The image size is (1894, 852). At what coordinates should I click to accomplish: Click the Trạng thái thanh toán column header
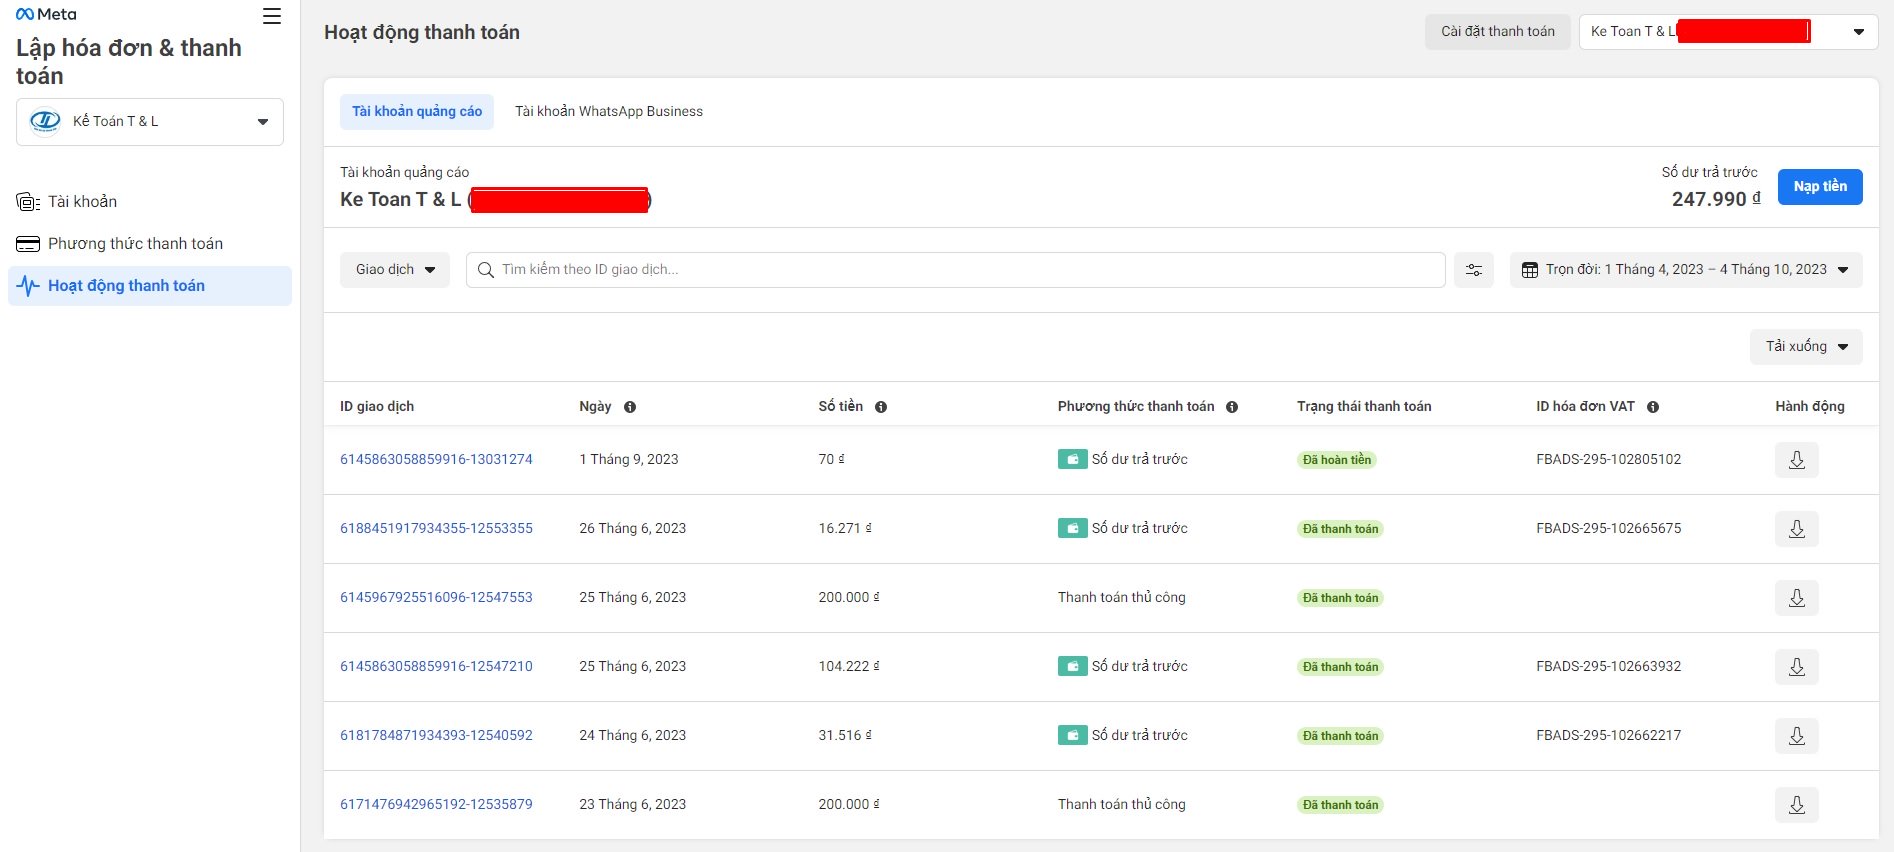[1364, 407]
